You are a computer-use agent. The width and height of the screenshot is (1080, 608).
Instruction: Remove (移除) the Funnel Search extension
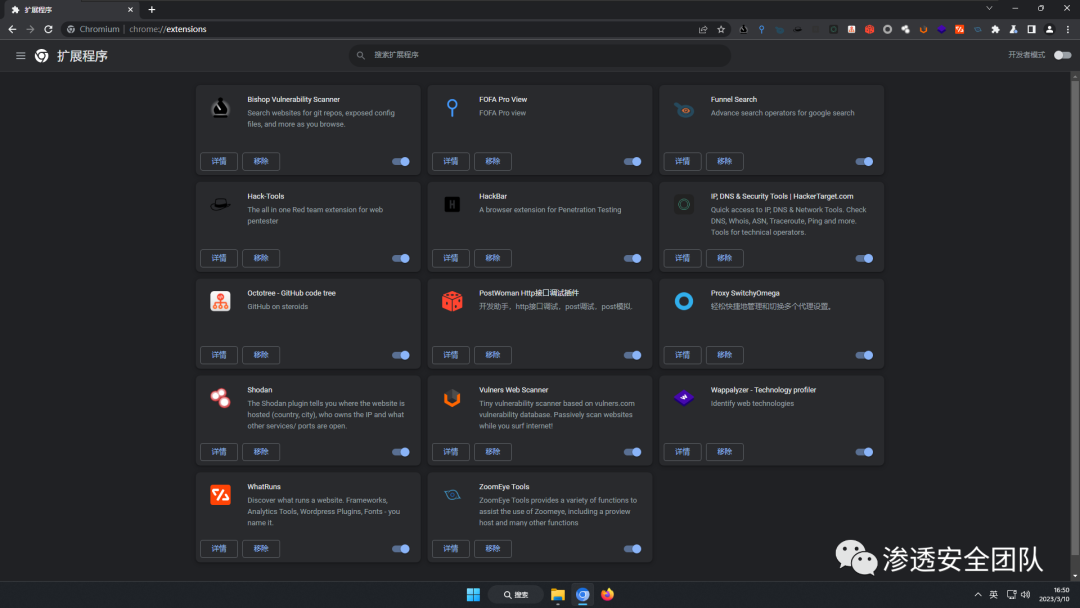point(725,161)
